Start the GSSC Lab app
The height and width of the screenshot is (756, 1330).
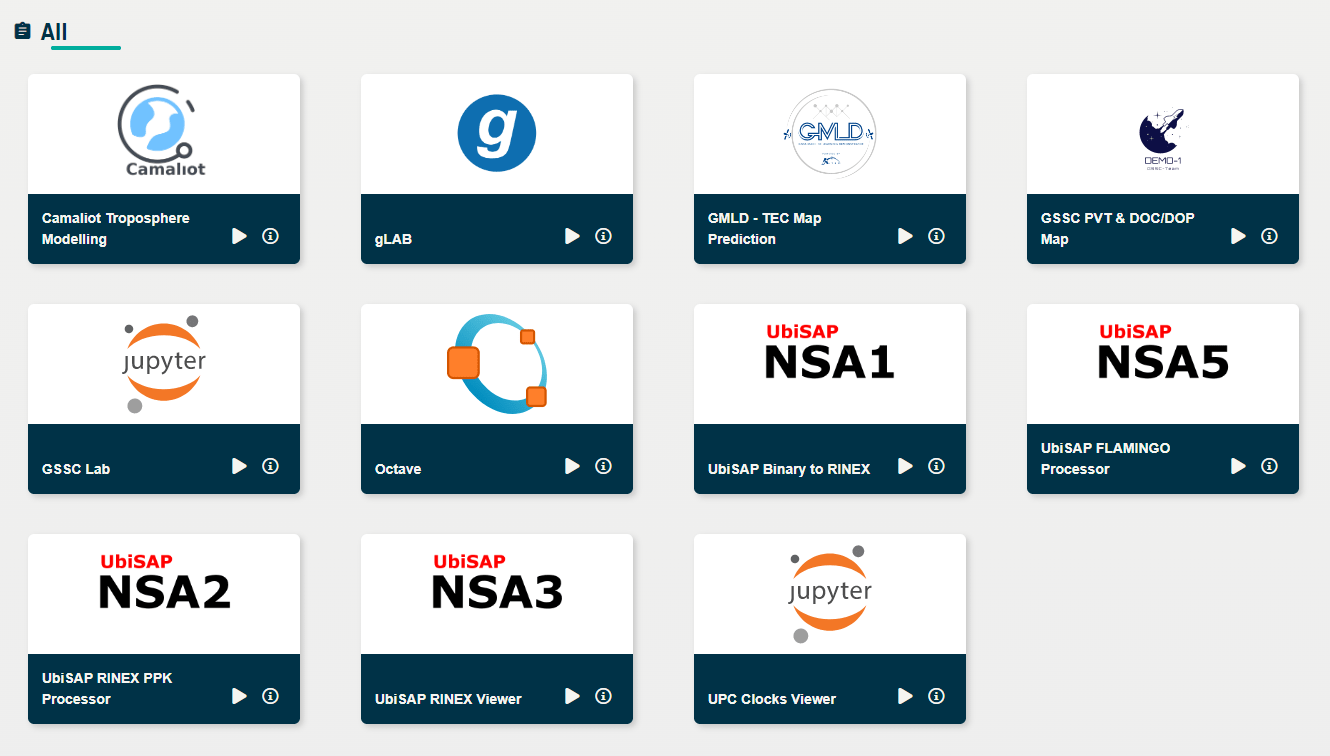click(x=239, y=466)
